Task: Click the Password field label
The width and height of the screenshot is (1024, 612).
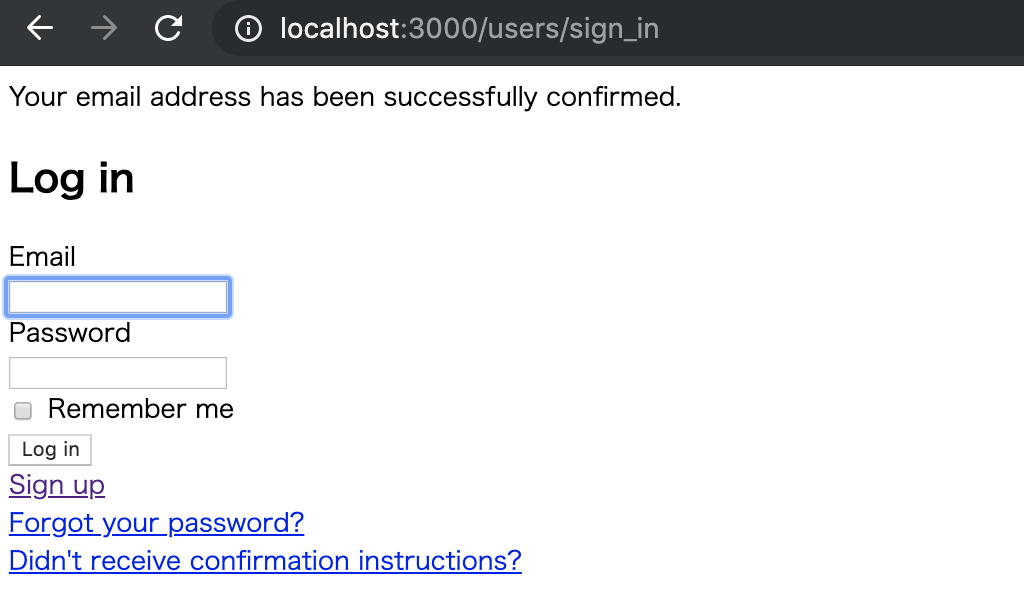Action: 70,333
